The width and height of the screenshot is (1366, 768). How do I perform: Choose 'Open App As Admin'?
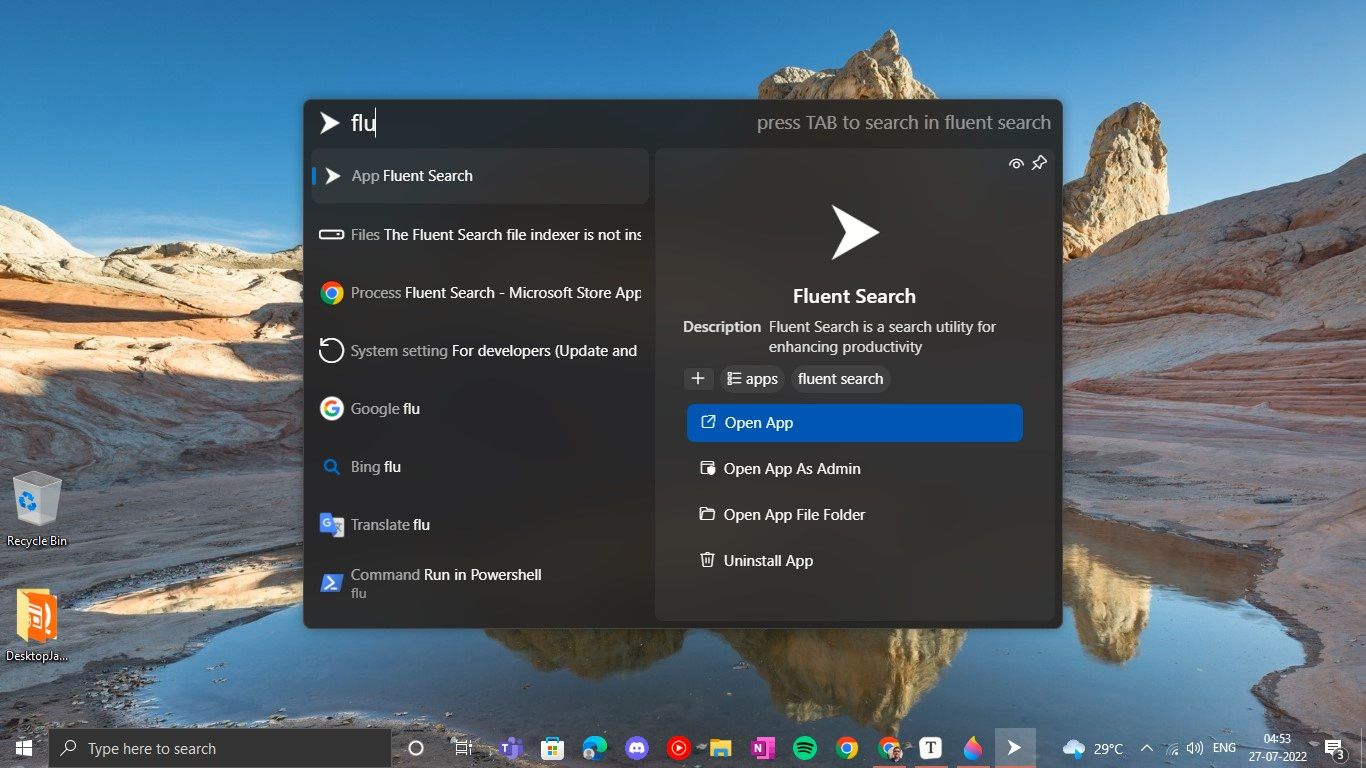pyautogui.click(x=855, y=469)
